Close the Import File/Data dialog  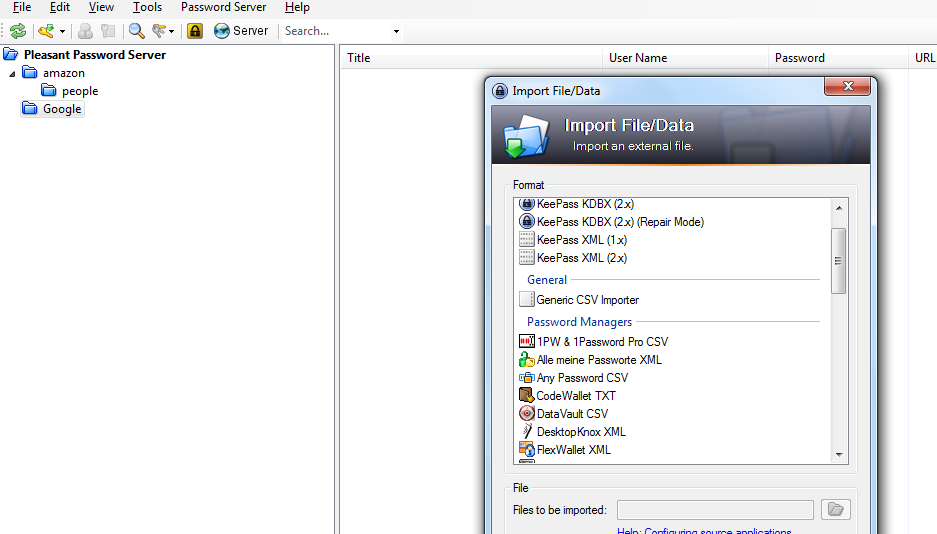pos(847,86)
